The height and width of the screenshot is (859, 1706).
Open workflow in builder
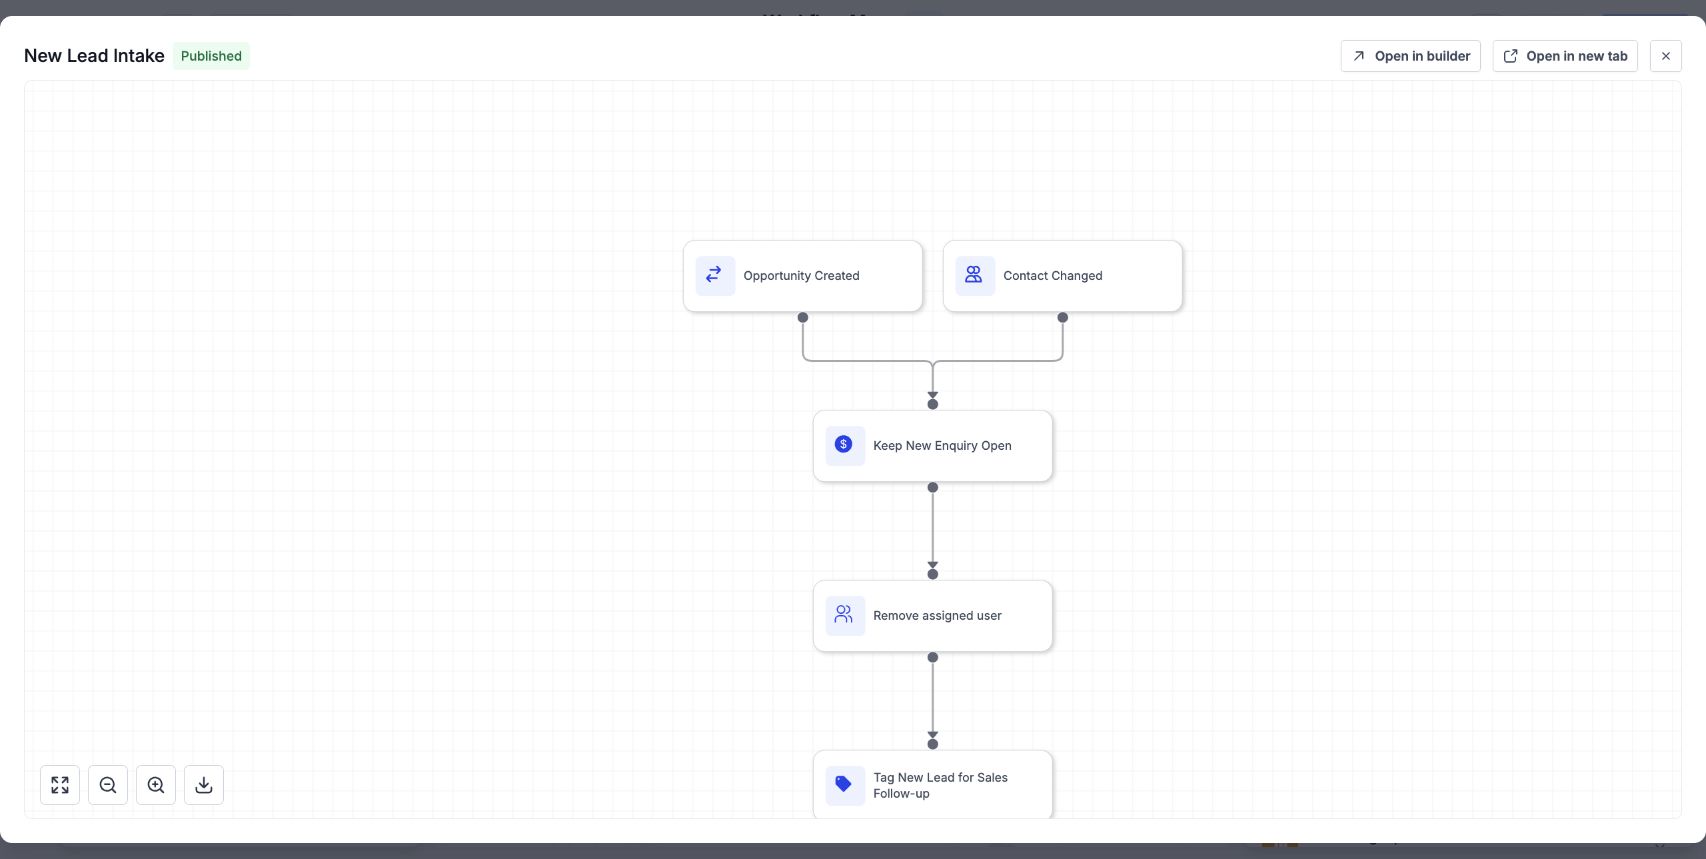(1411, 56)
